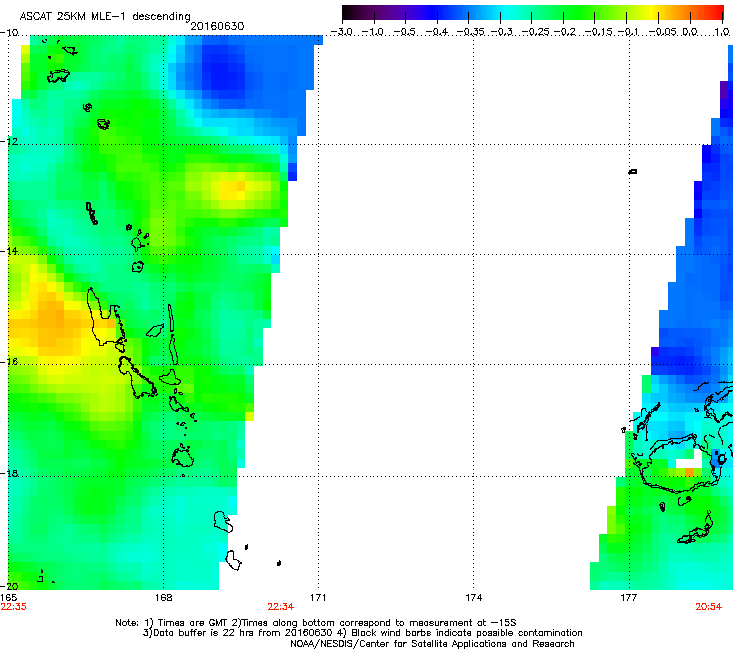This screenshot has height=650, width=740.
Task: Click the date label "20160630" under the title
Action: point(217,26)
